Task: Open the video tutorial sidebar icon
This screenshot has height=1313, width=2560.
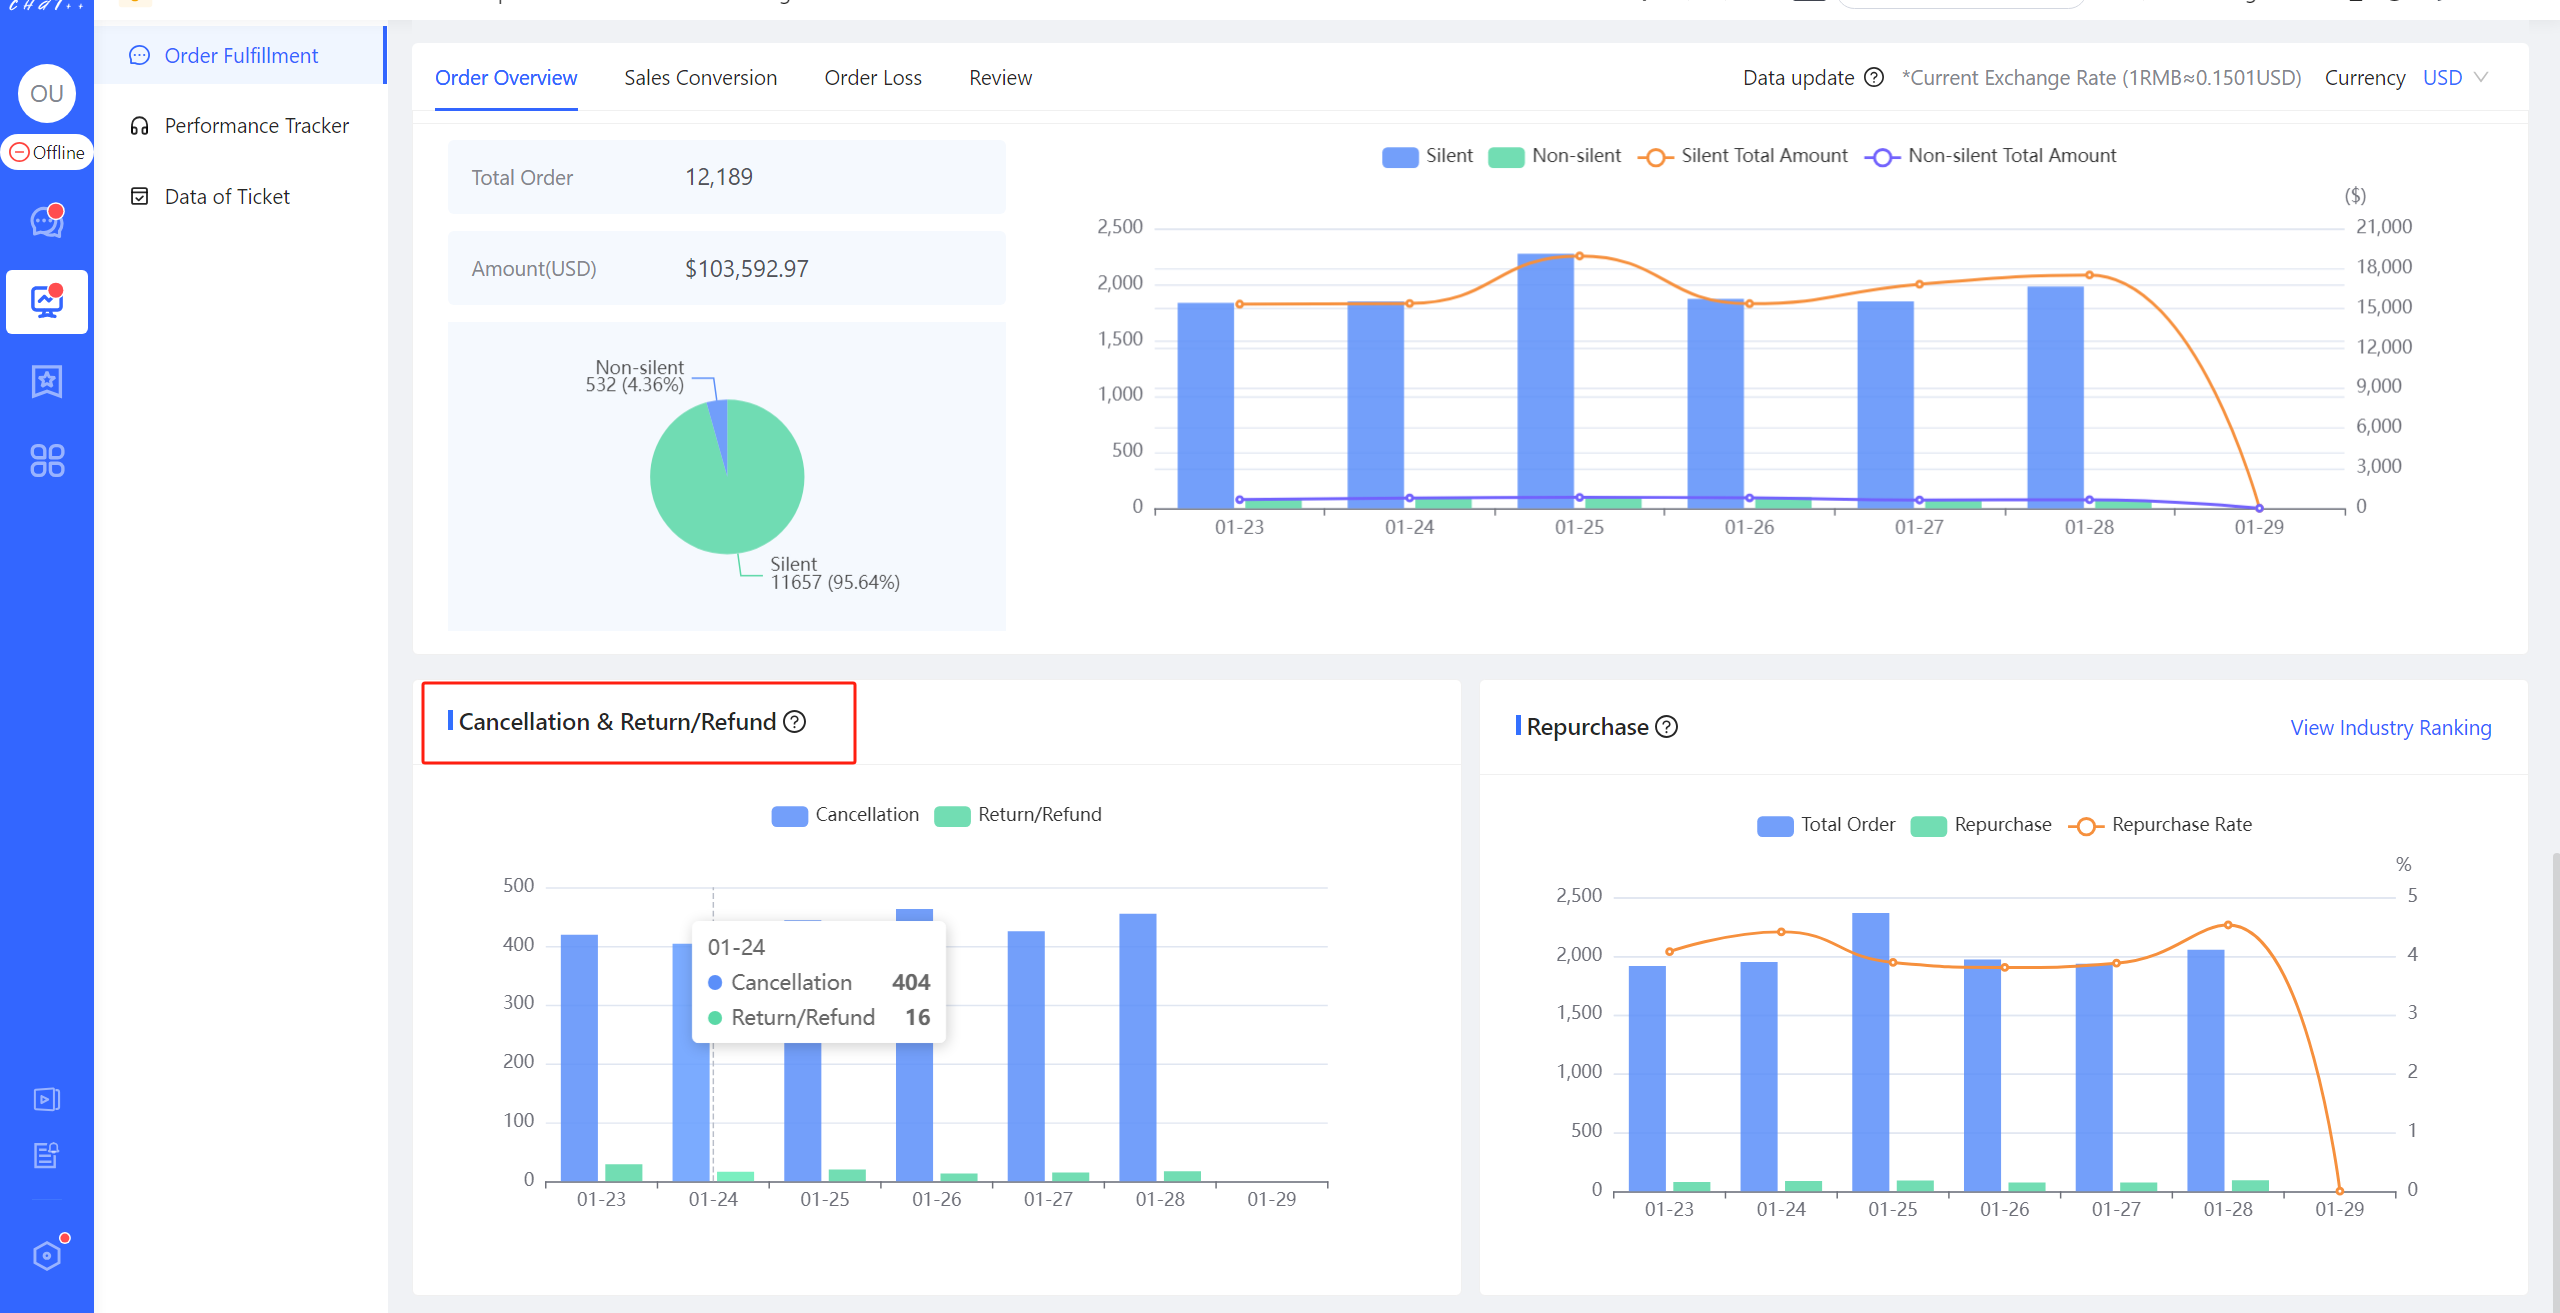Action: 47,1099
